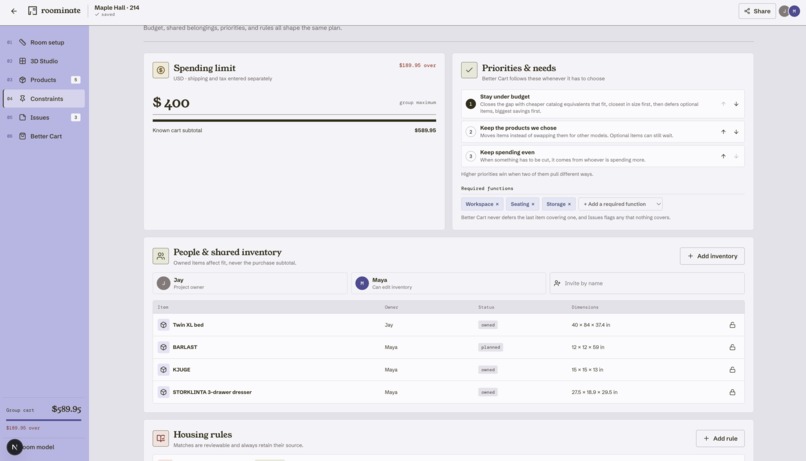
Task: Open Room setup in sidebar
Action: [44, 42]
